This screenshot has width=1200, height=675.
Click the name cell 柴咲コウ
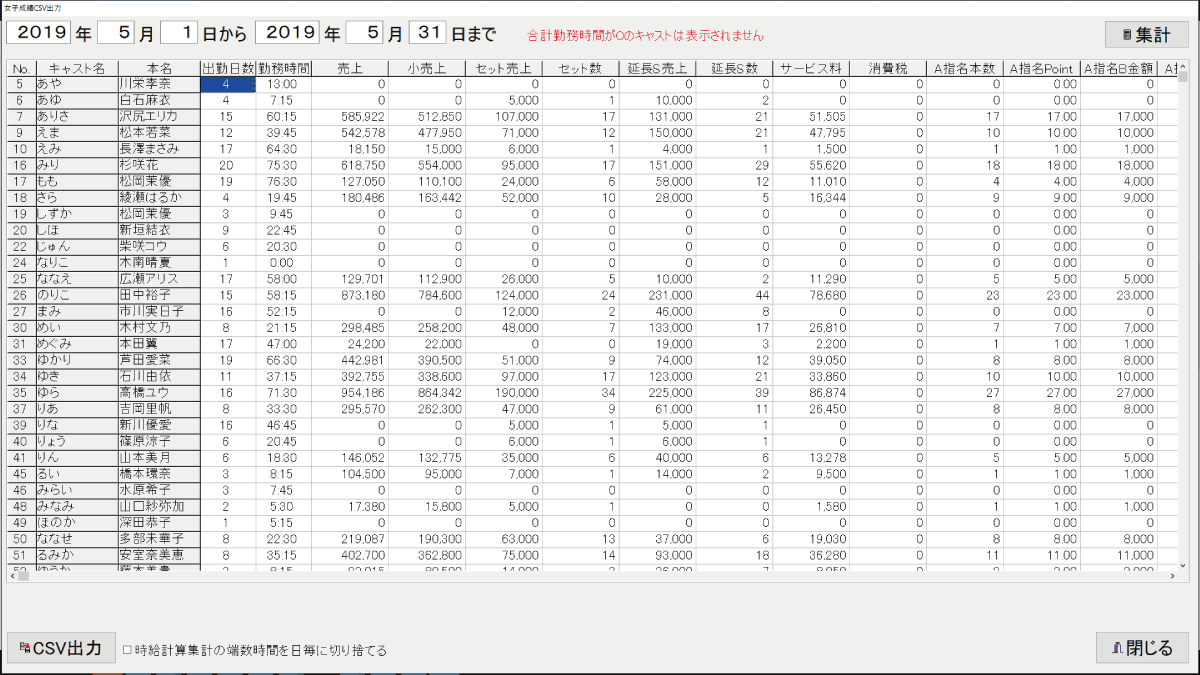pos(159,245)
